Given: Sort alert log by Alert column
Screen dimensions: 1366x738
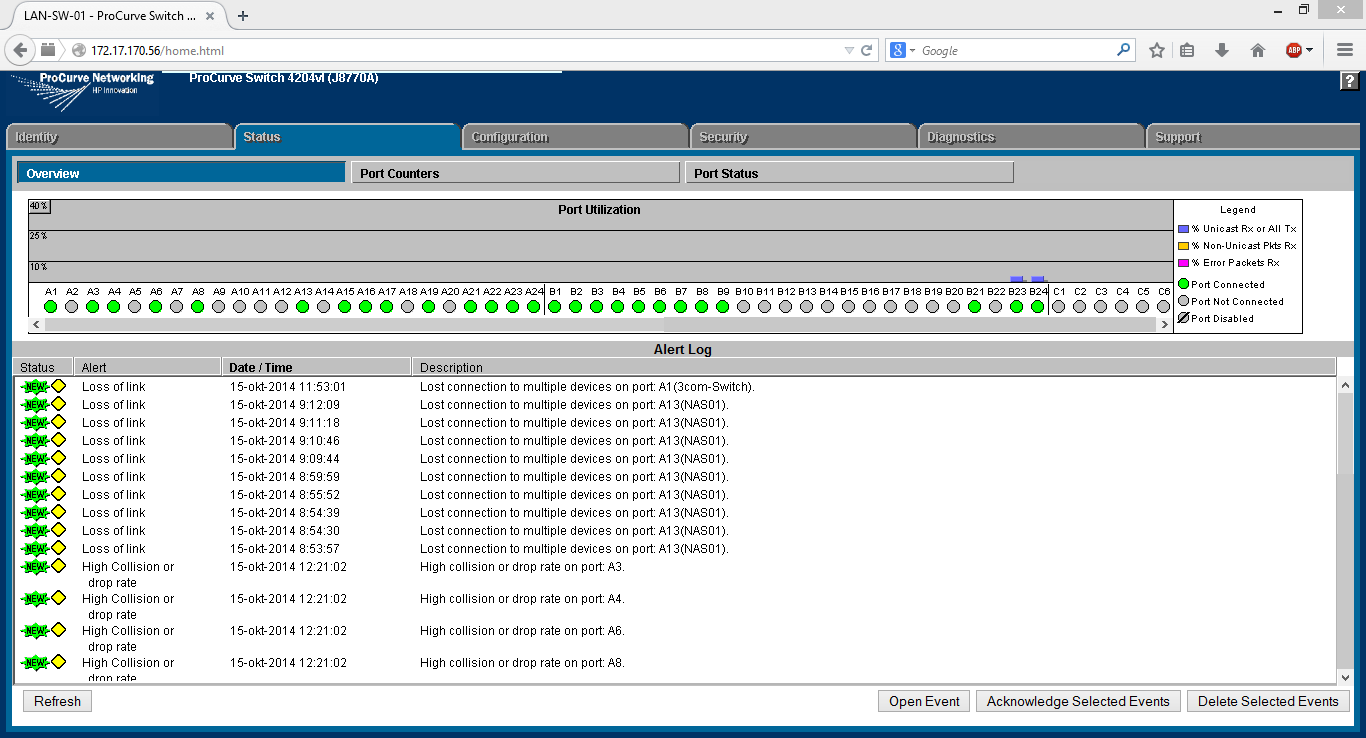Looking at the screenshot, I should click(147, 367).
